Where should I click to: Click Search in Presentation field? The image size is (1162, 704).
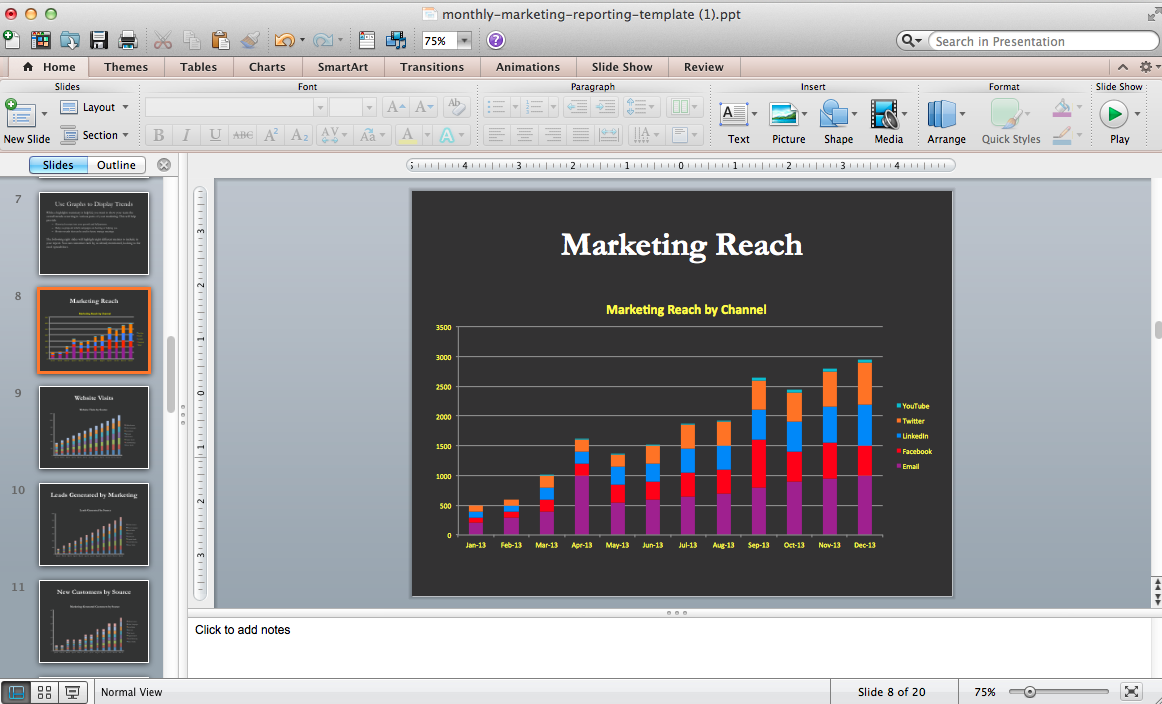coord(1043,41)
